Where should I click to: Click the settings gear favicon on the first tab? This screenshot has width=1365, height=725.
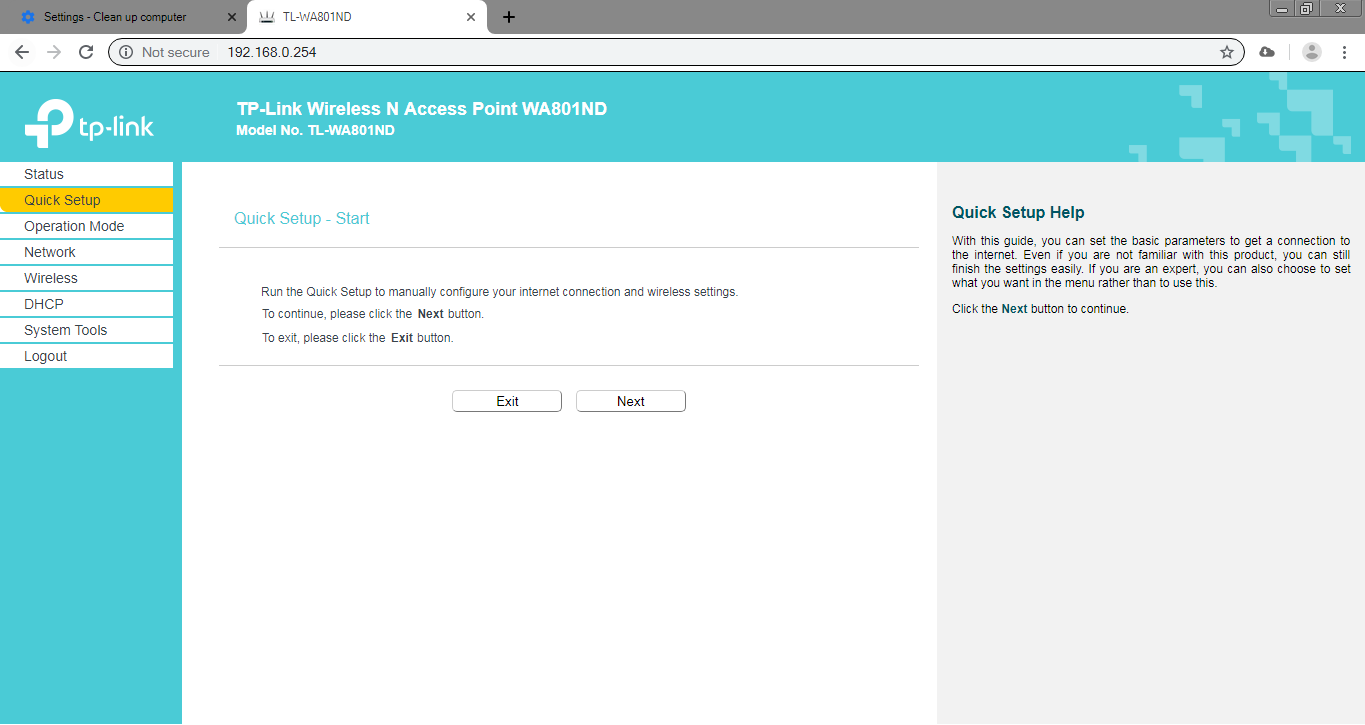pos(28,17)
